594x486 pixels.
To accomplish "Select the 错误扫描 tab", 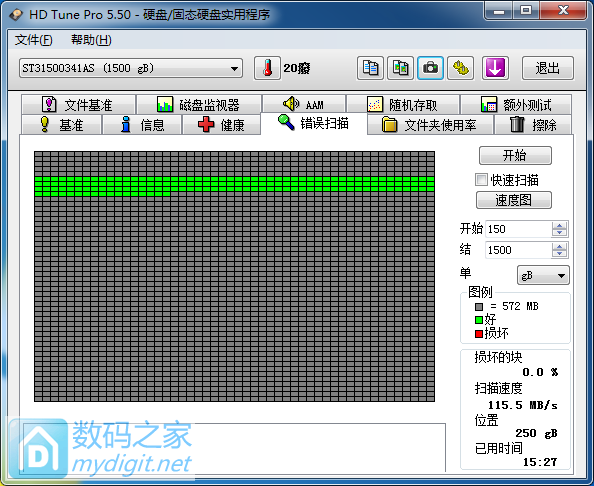I will tap(314, 123).
